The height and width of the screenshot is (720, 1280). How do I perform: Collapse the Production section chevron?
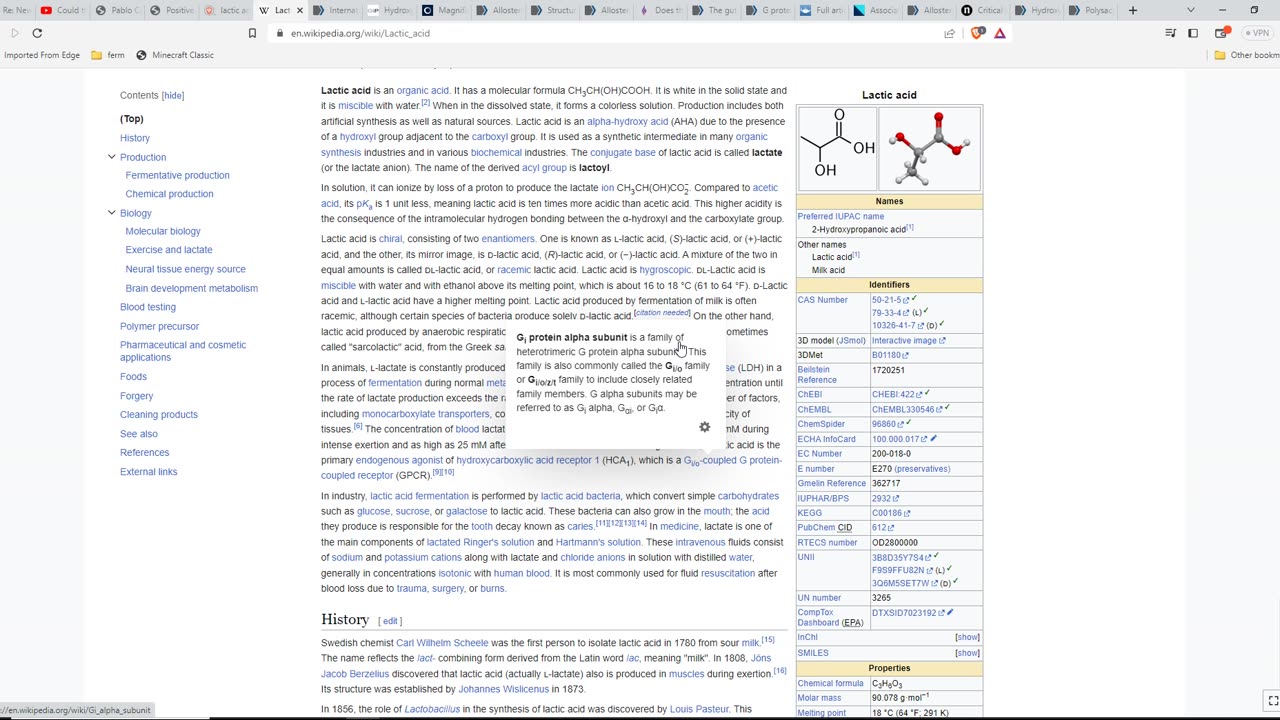tap(111, 157)
